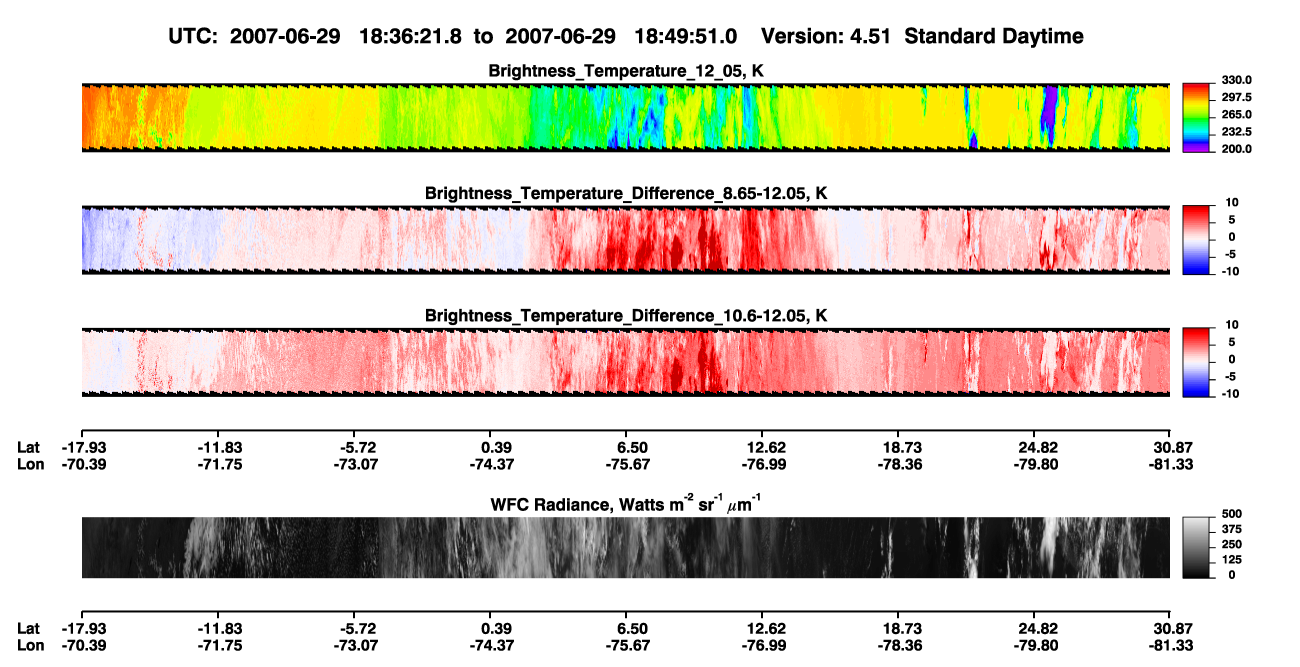Click upper axis longitude value -79.80
The width and height of the screenshot is (1300, 667).
(x=1034, y=464)
